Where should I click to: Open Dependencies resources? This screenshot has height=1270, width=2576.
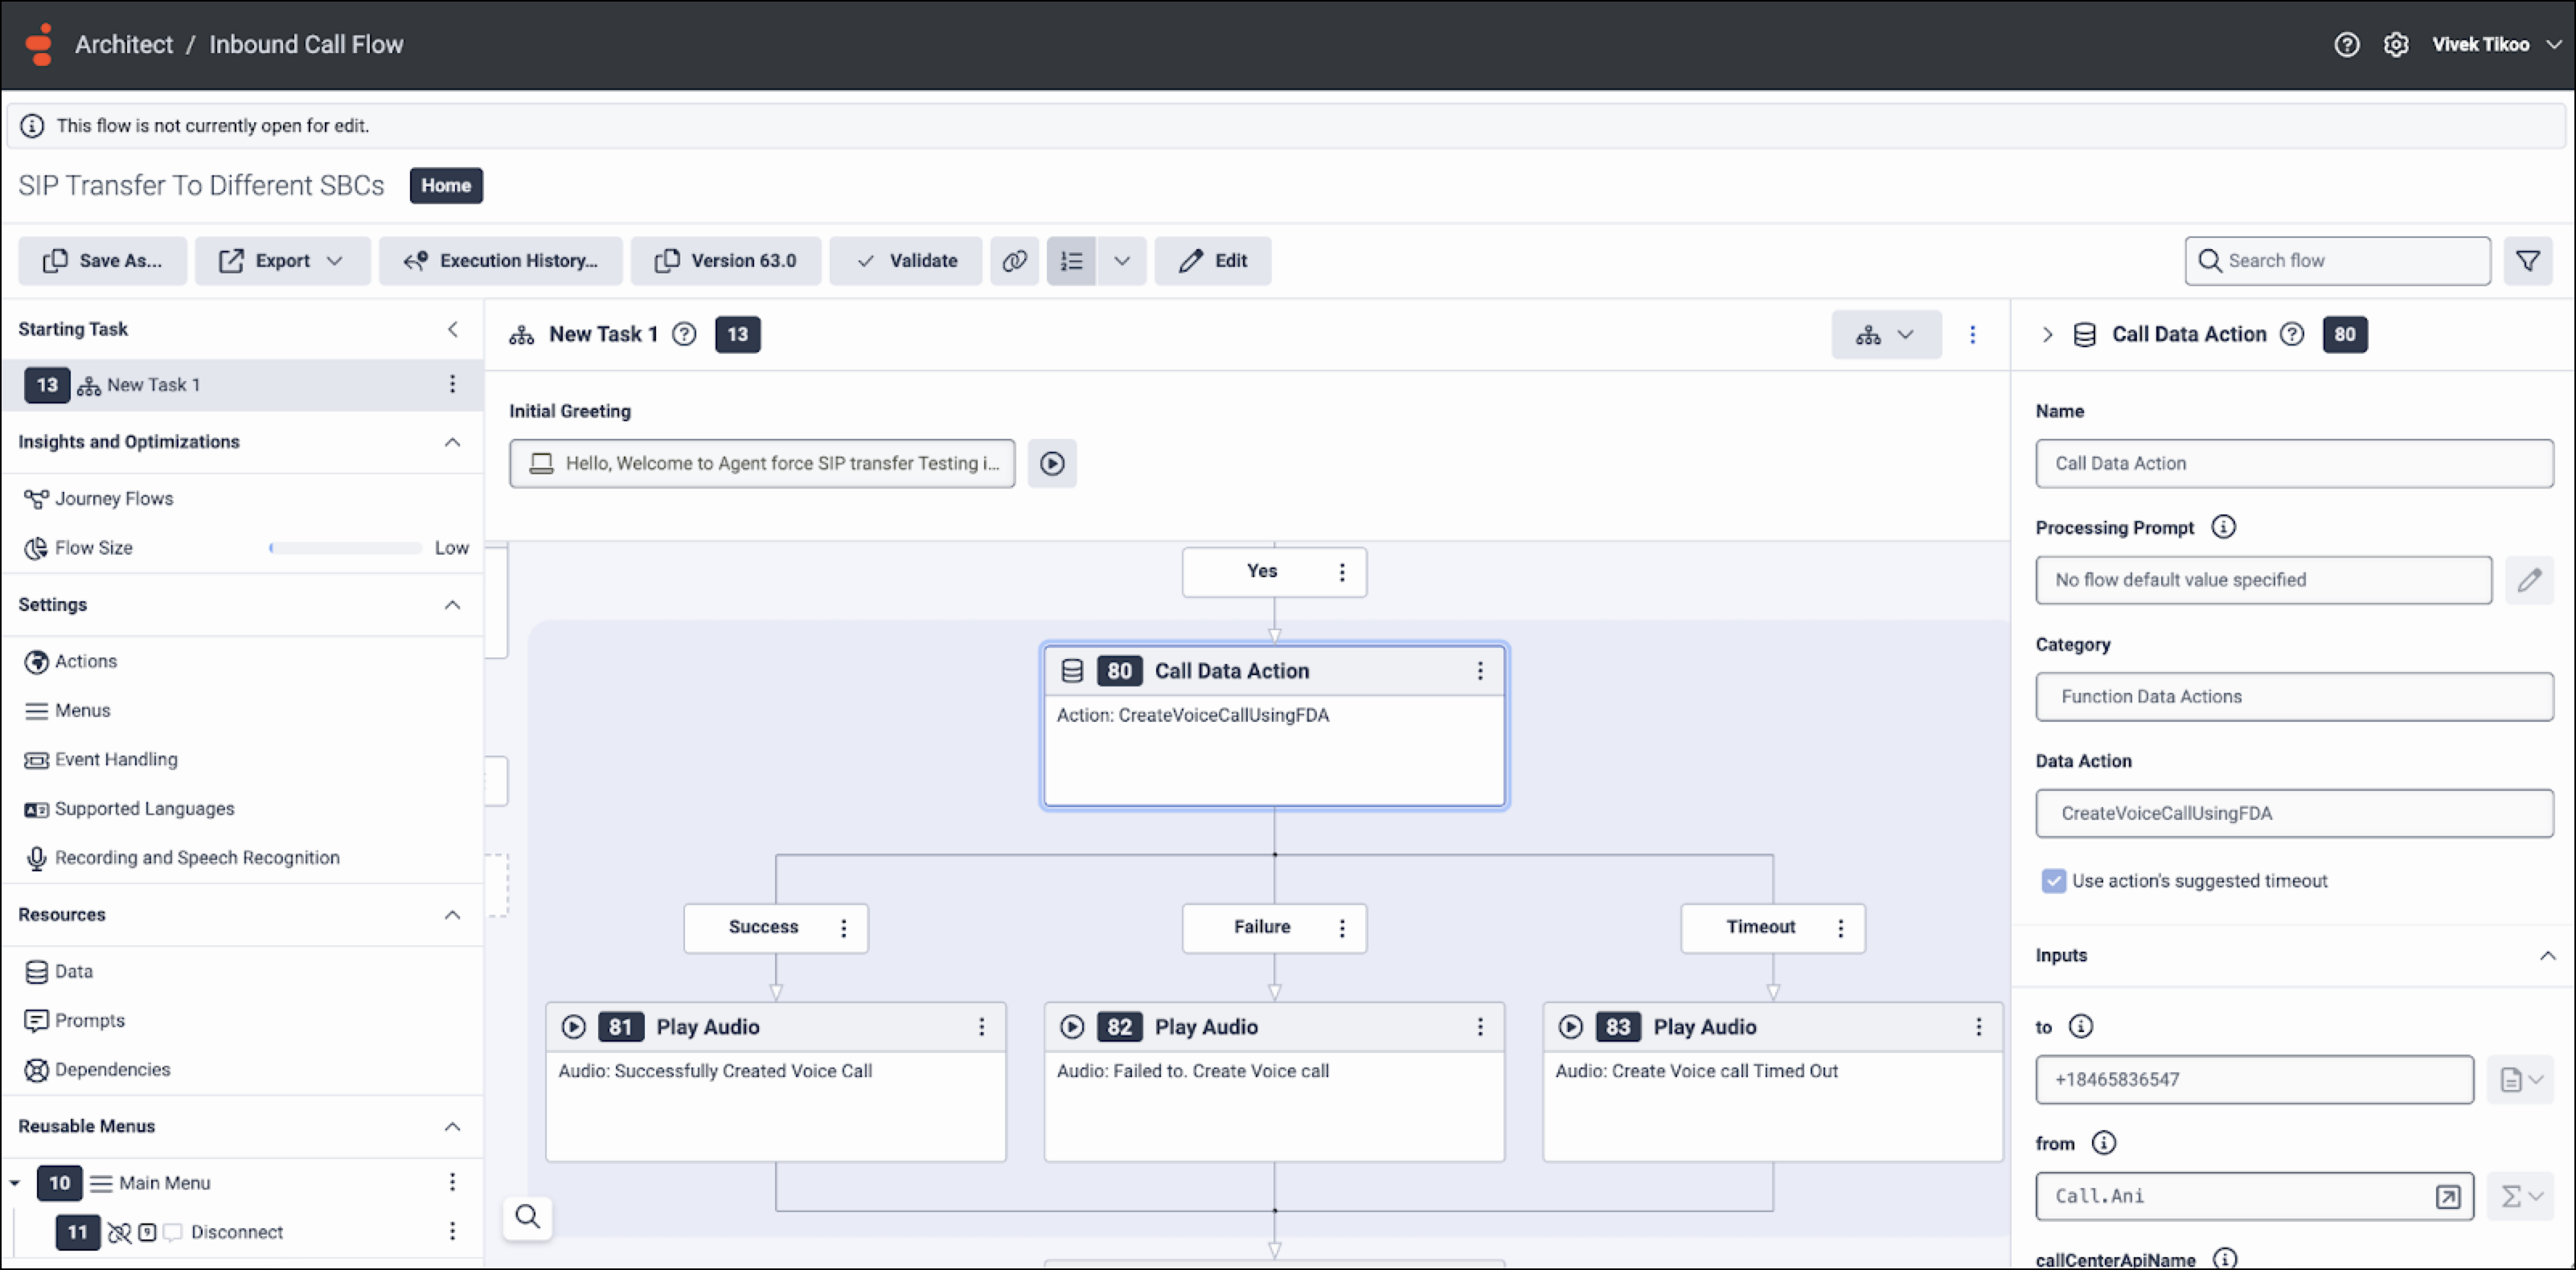[x=112, y=1069]
